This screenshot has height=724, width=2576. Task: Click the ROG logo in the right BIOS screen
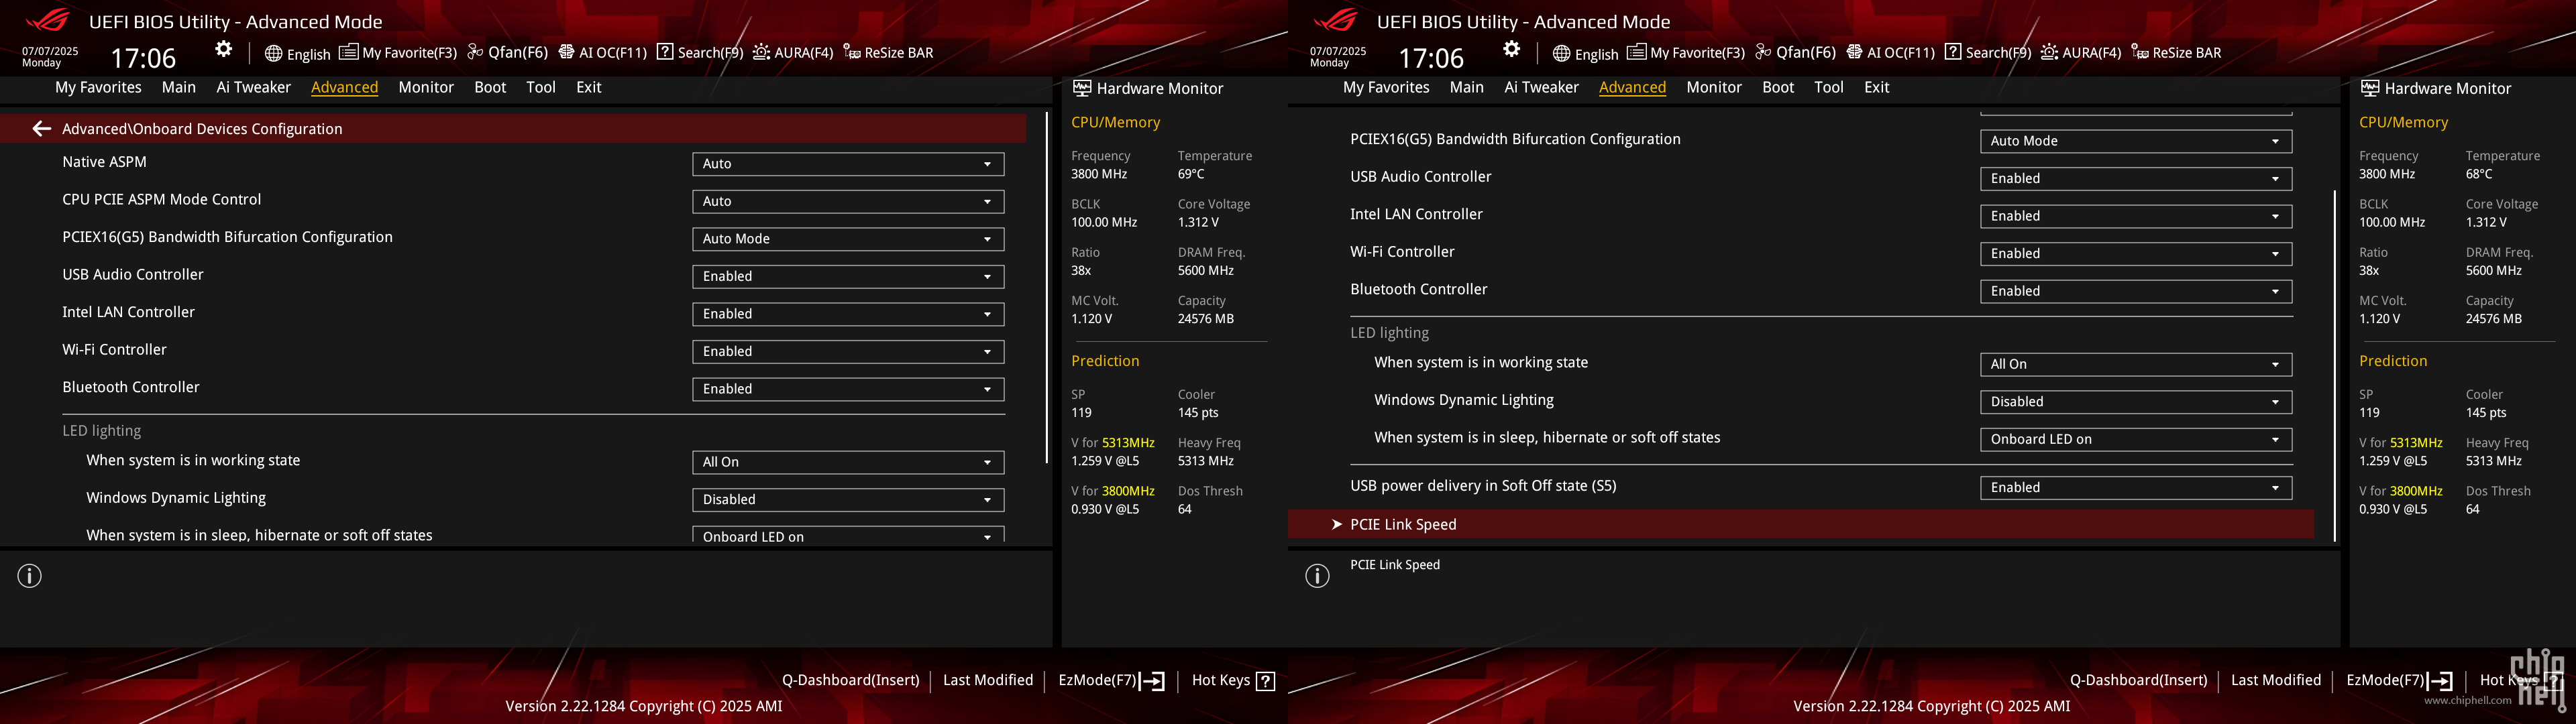click(1336, 20)
